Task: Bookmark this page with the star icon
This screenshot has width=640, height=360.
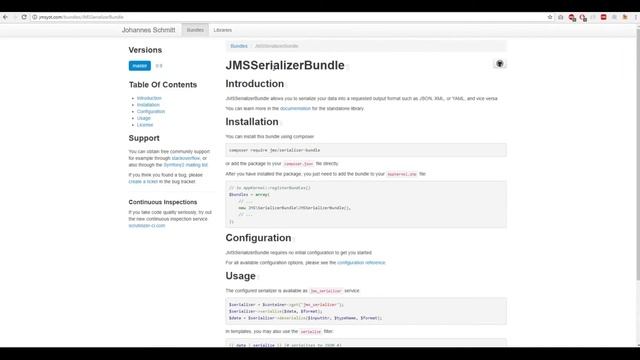Action: coord(550,17)
